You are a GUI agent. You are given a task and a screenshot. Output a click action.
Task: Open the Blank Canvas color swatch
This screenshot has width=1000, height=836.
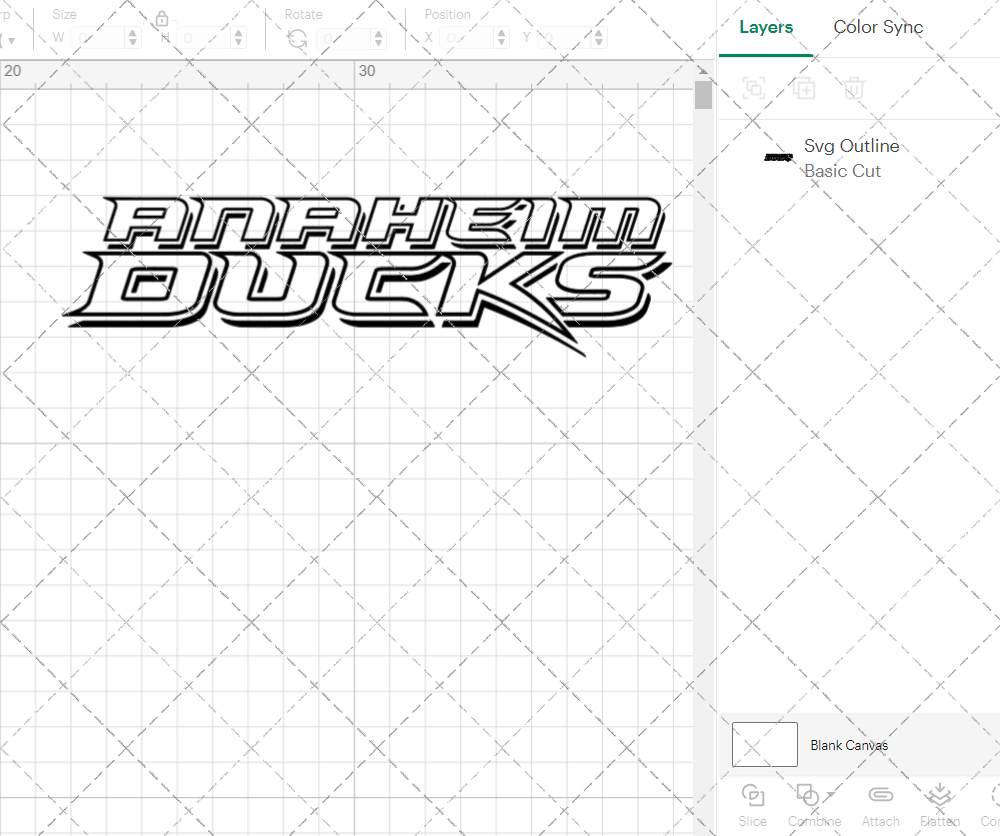[764, 744]
